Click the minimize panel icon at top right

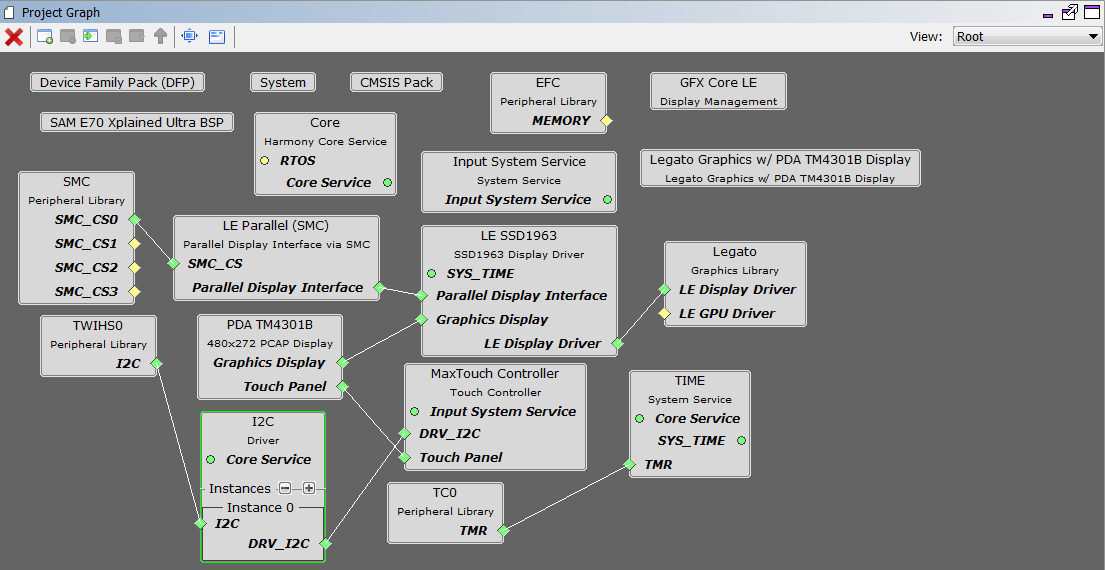pos(1048,15)
